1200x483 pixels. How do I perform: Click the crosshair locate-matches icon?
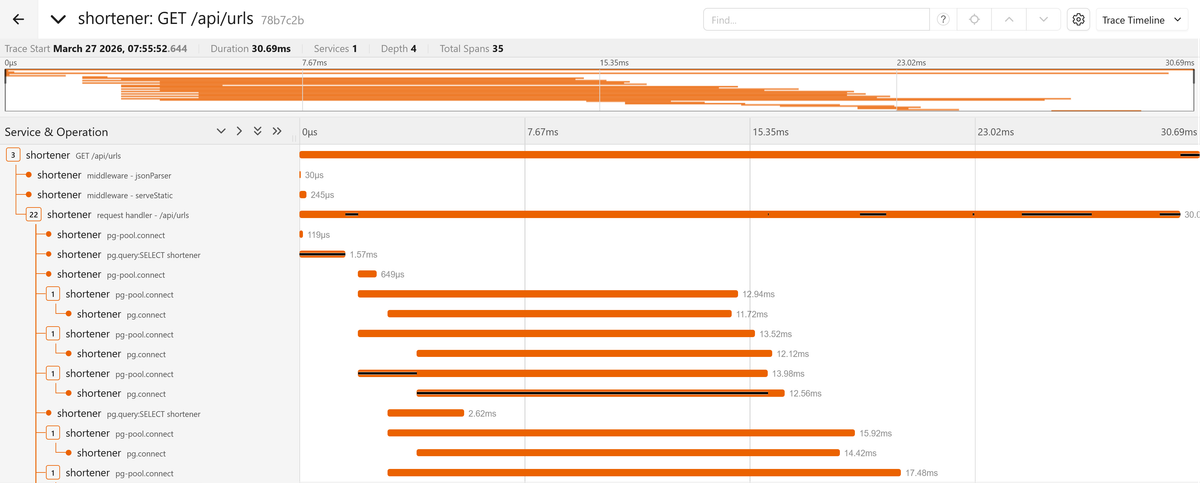[973, 20]
